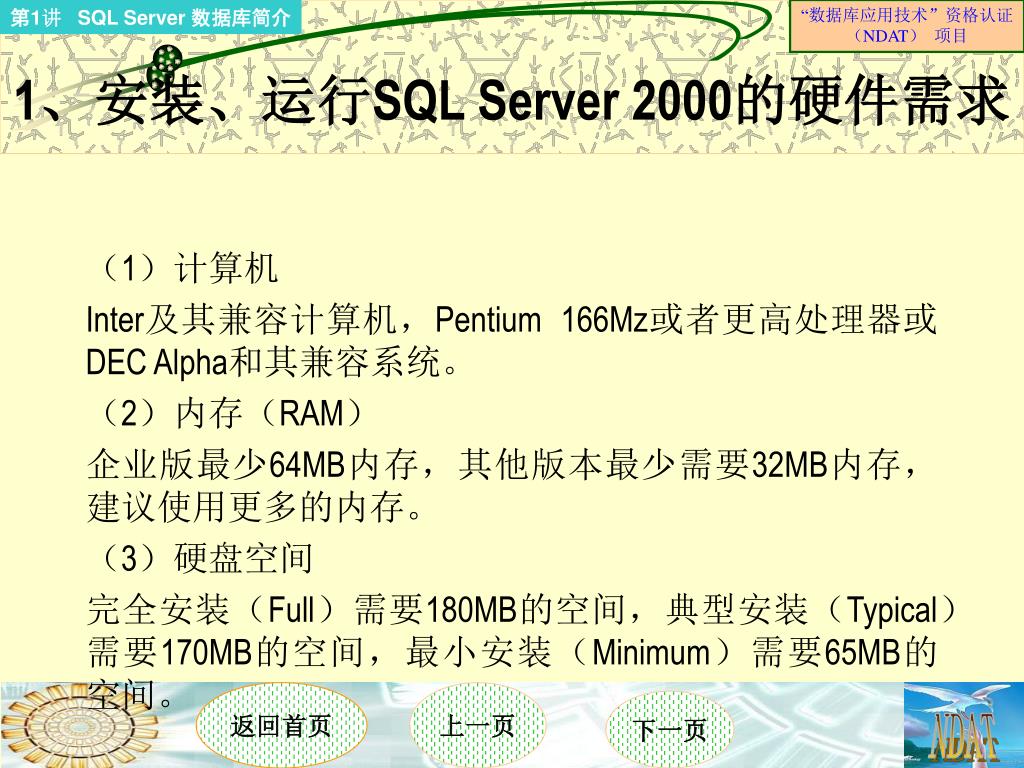Click the 返回首页 button

pos(281,726)
